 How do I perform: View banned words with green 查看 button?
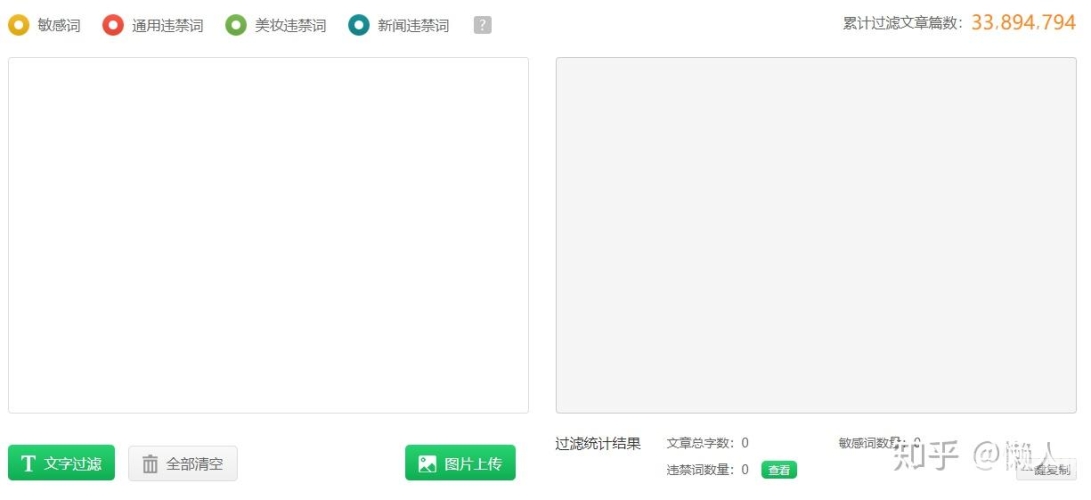[779, 470]
